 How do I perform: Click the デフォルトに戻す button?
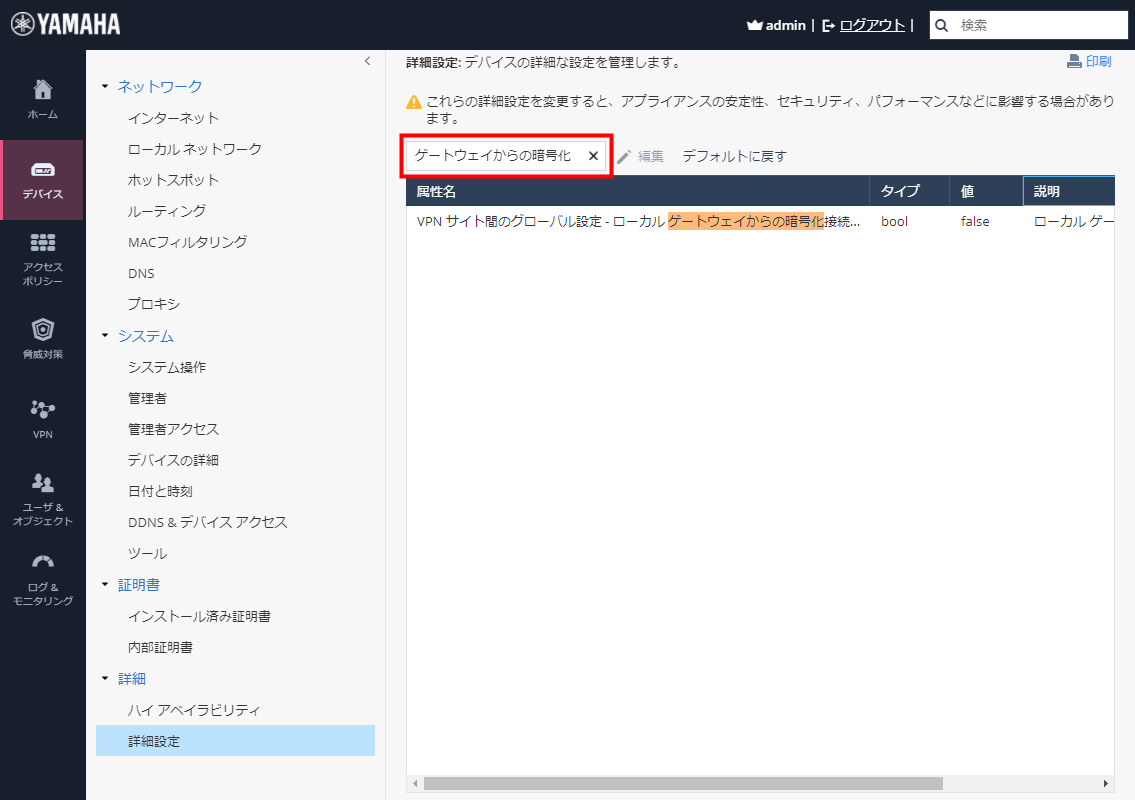pos(732,156)
